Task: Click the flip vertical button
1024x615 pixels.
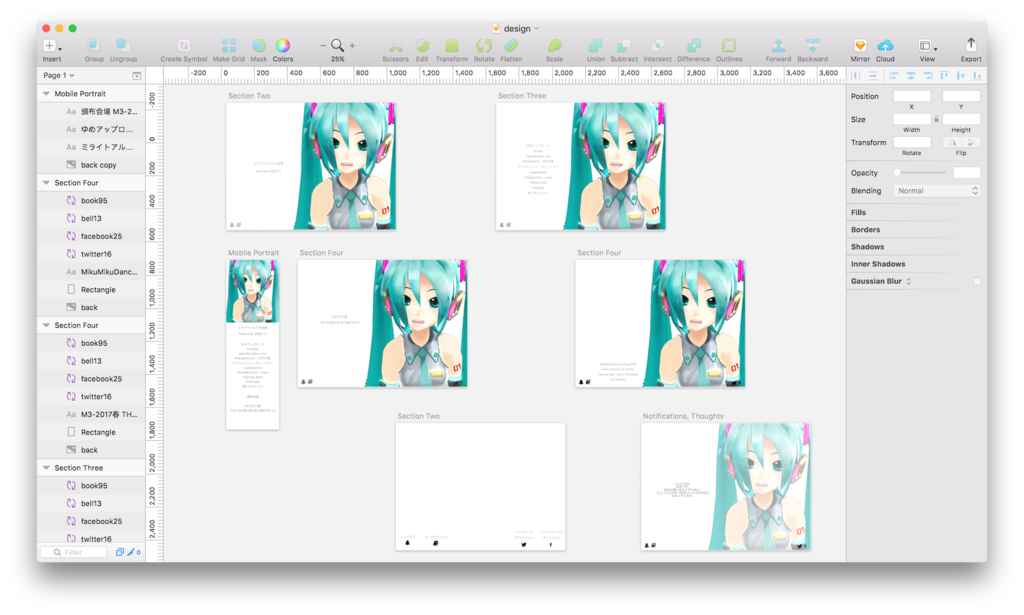Action: pyautogui.click(x=971, y=142)
